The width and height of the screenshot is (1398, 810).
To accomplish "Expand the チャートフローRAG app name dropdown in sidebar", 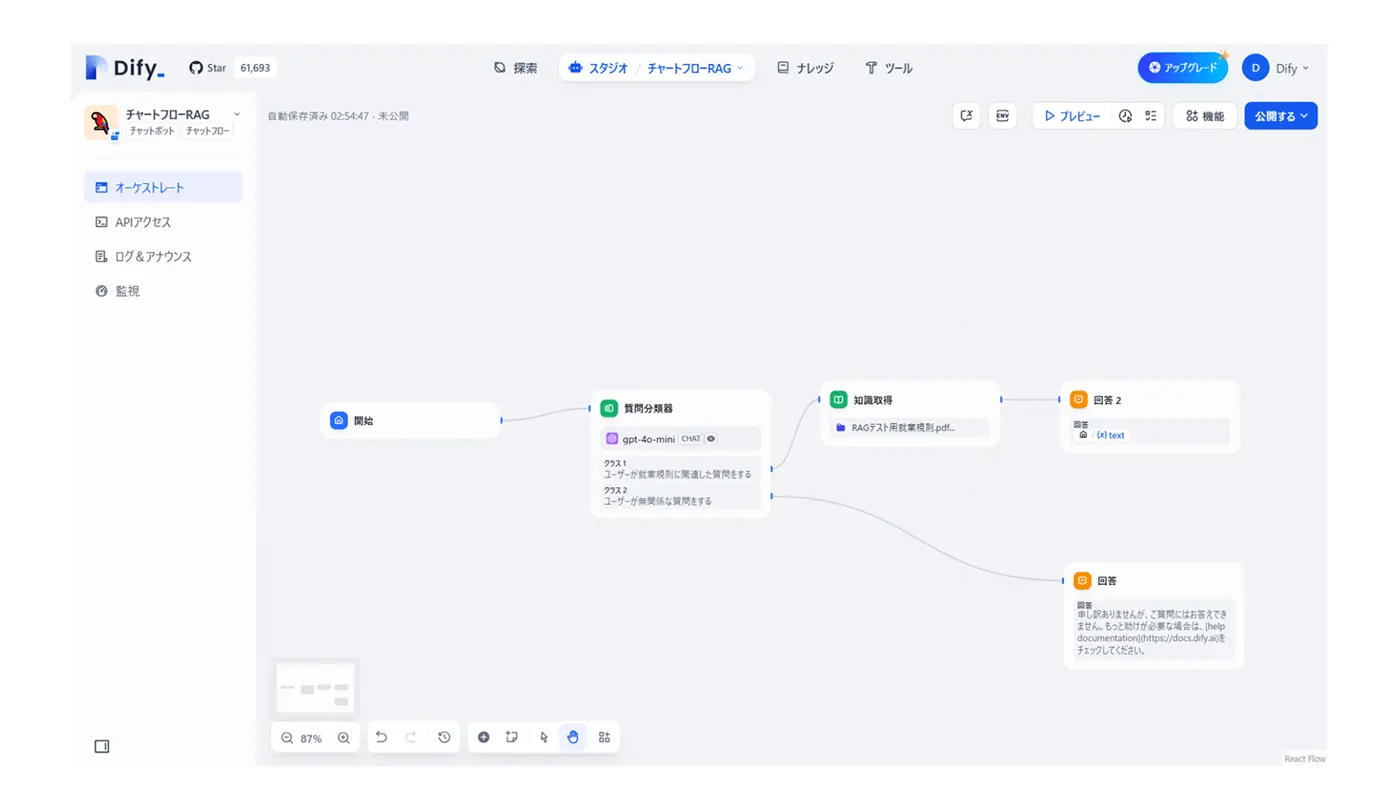I will point(237,115).
